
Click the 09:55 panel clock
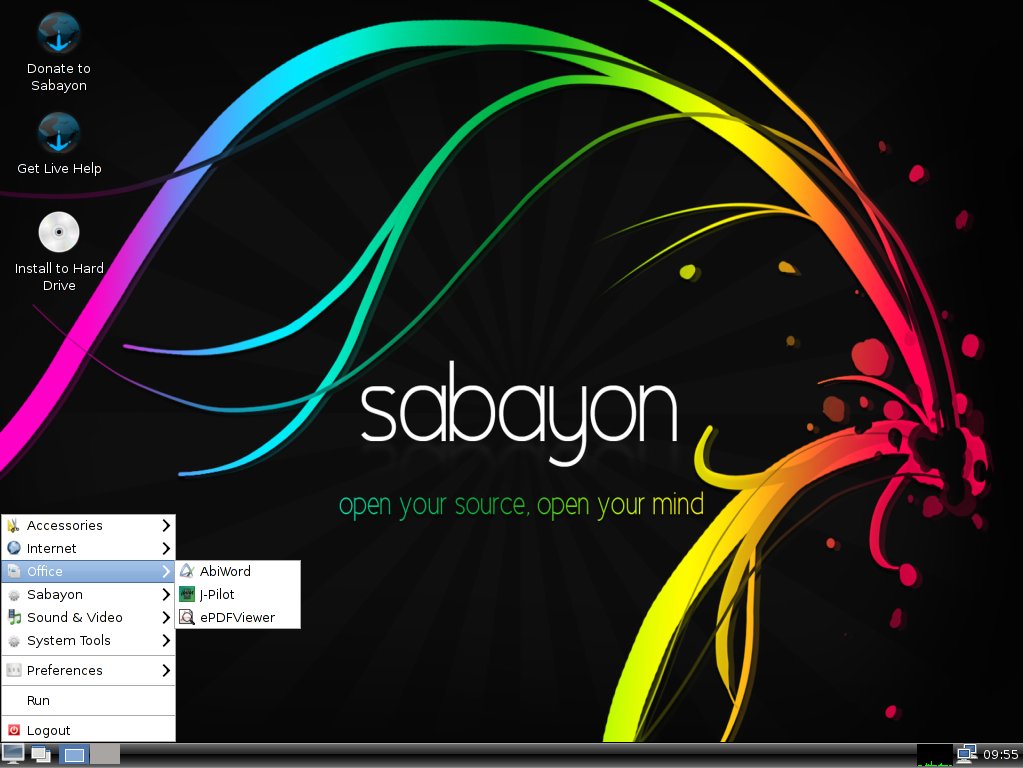pos(1000,755)
